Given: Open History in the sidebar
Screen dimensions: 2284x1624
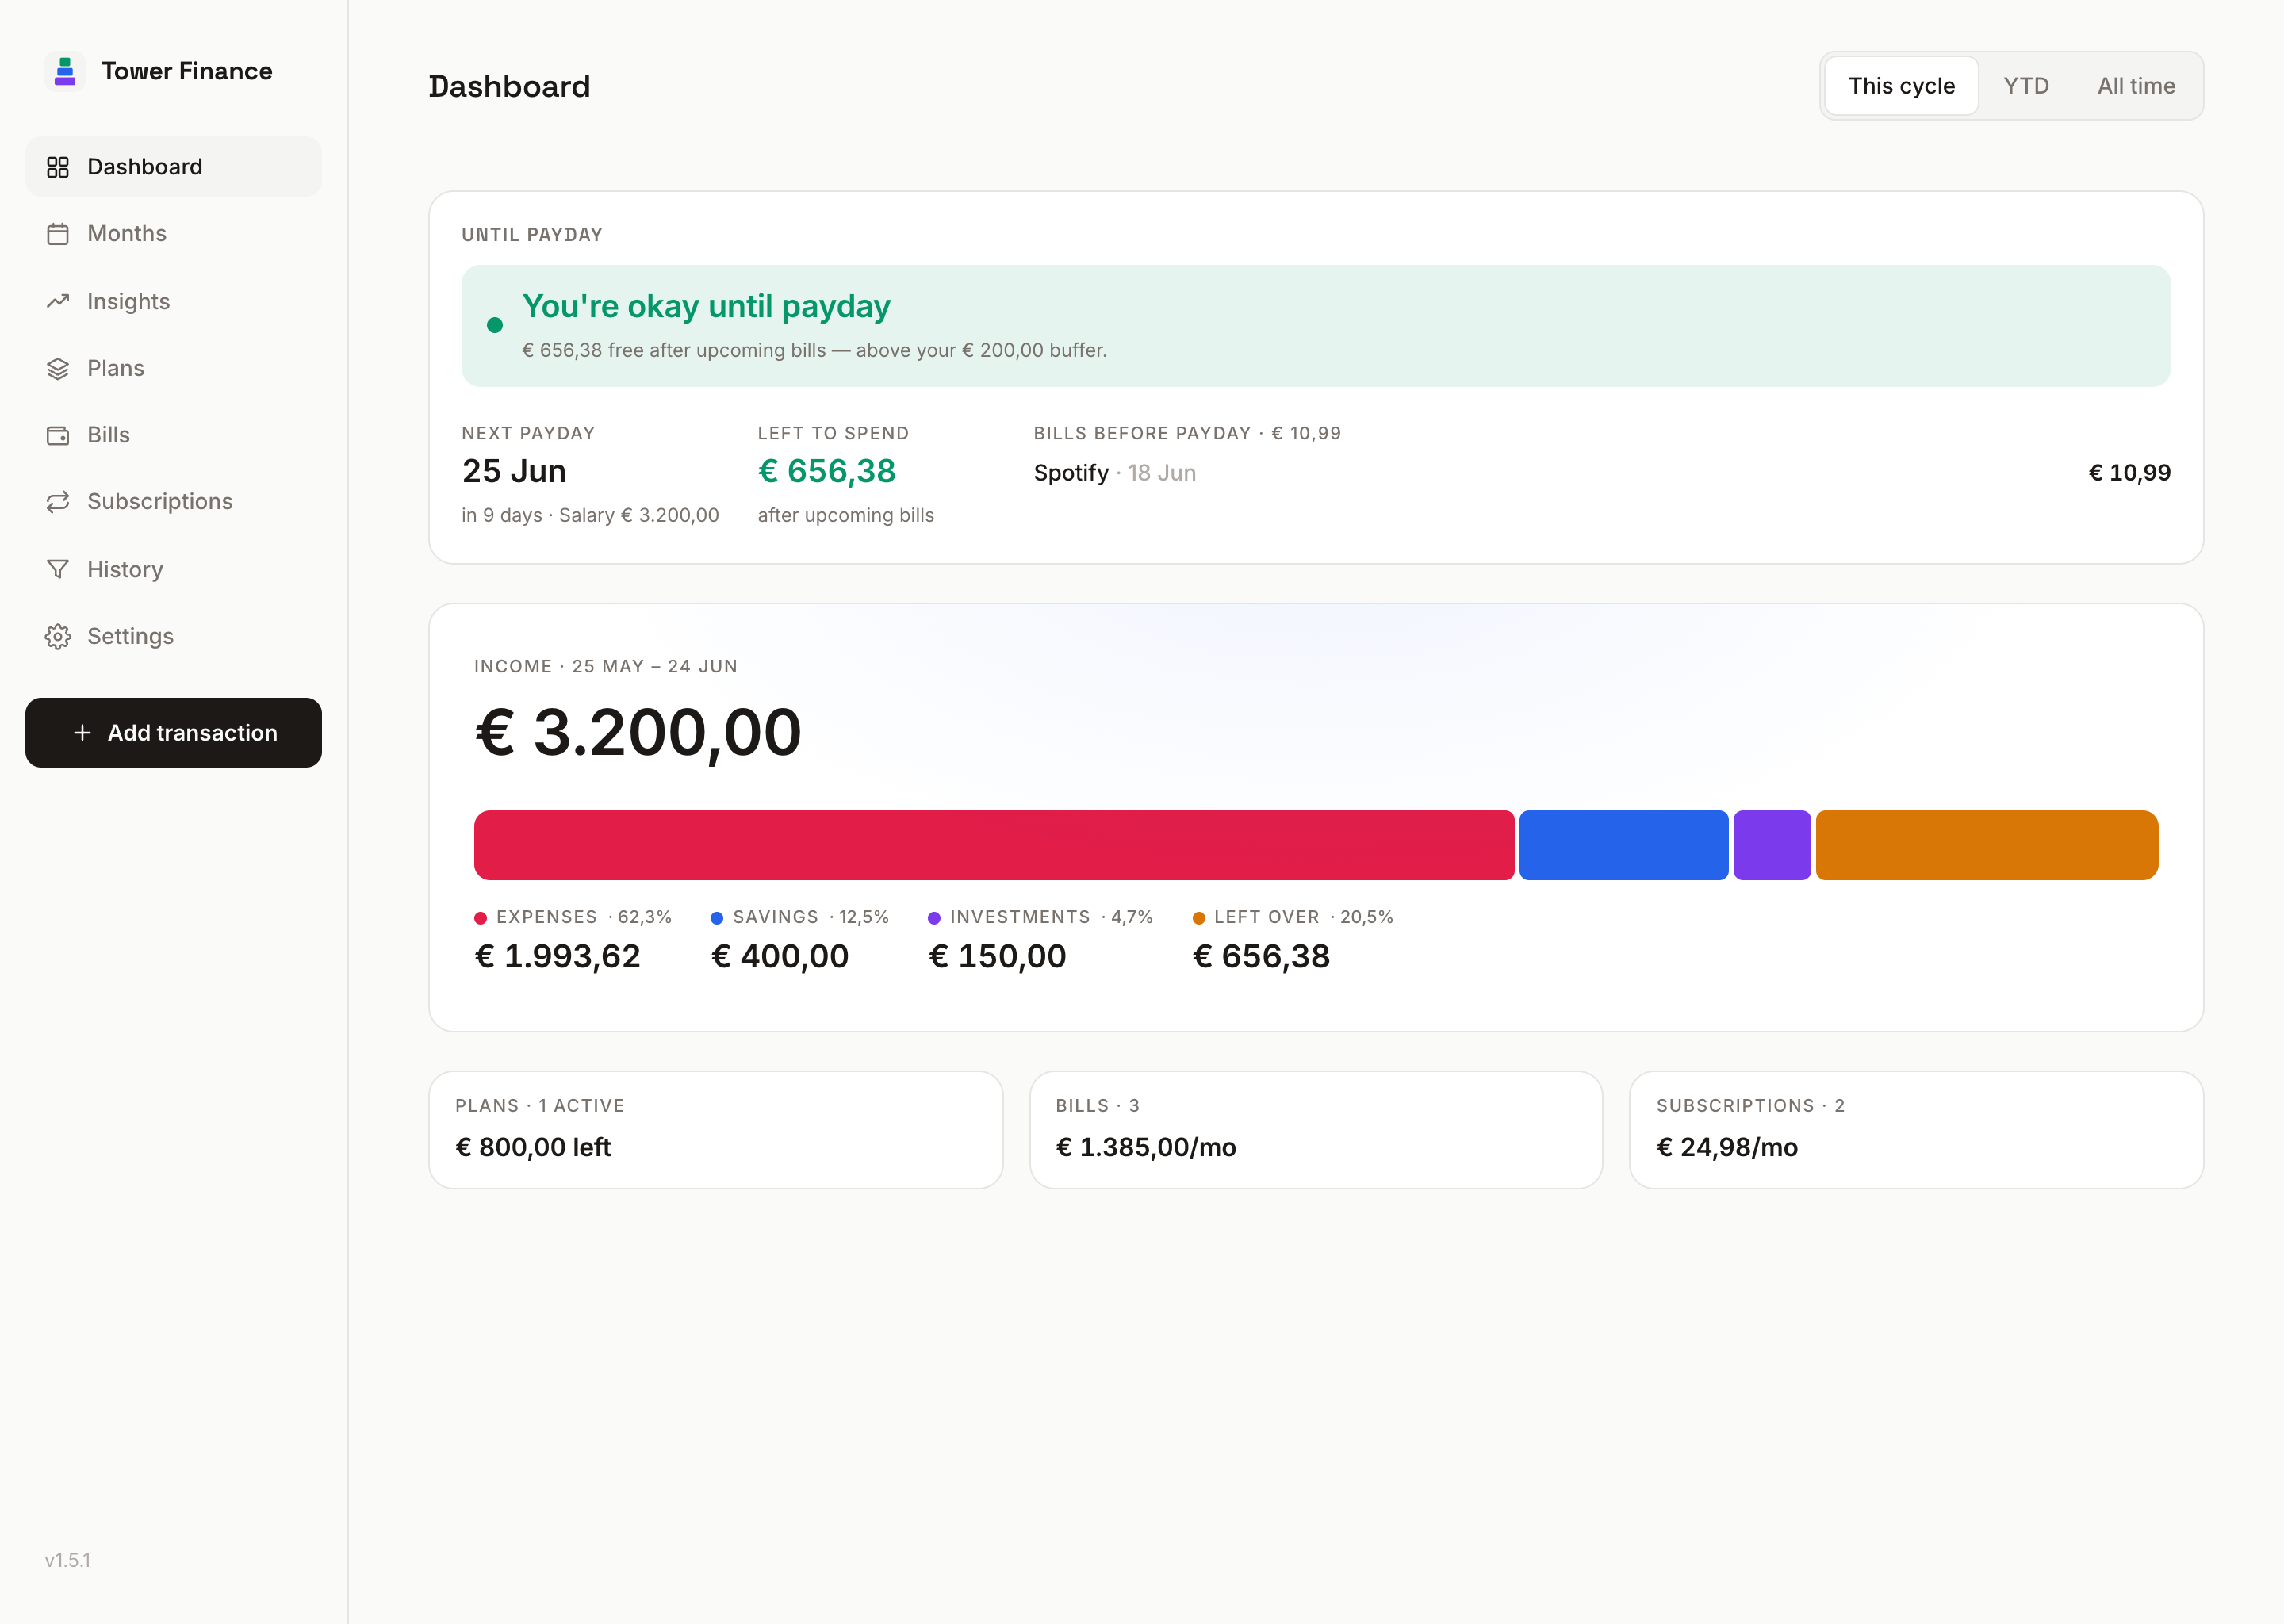Looking at the screenshot, I should tap(173, 569).
